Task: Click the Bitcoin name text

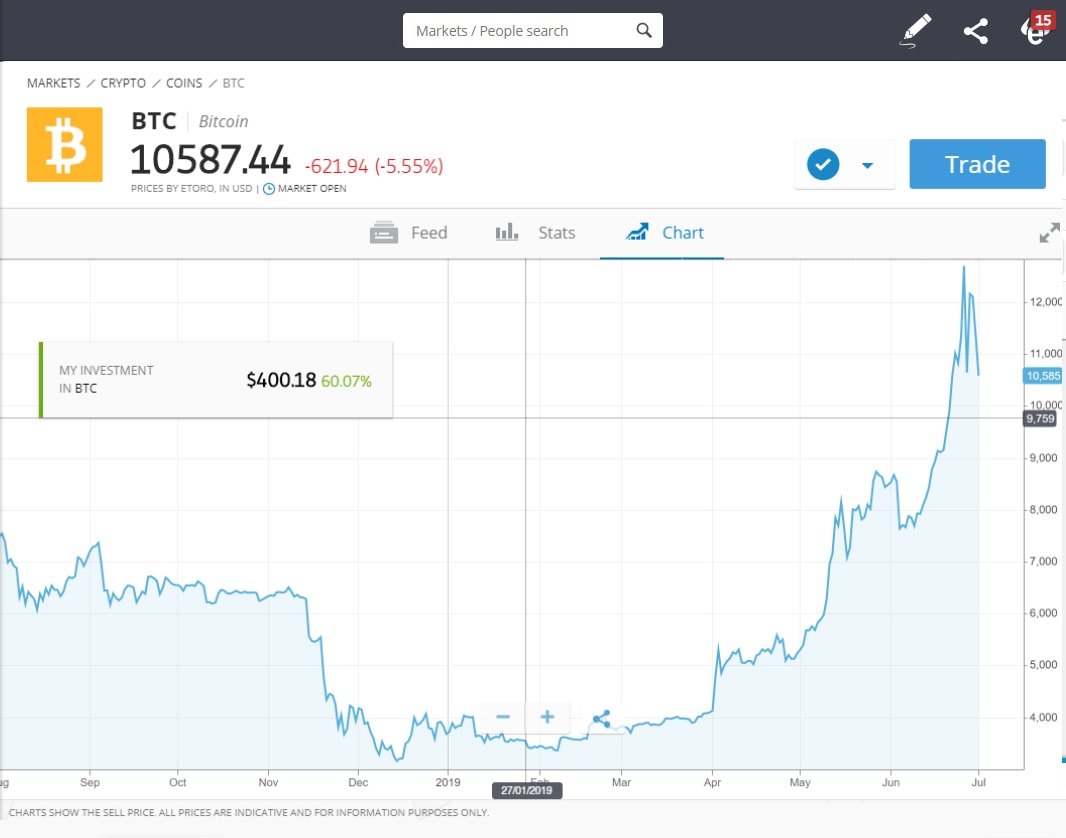Action: pos(224,122)
